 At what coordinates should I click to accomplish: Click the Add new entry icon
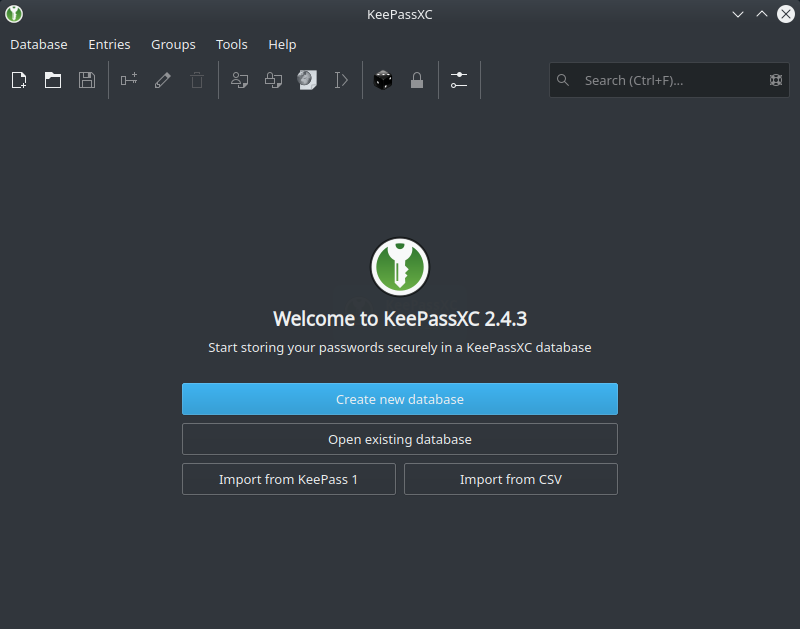click(129, 80)
